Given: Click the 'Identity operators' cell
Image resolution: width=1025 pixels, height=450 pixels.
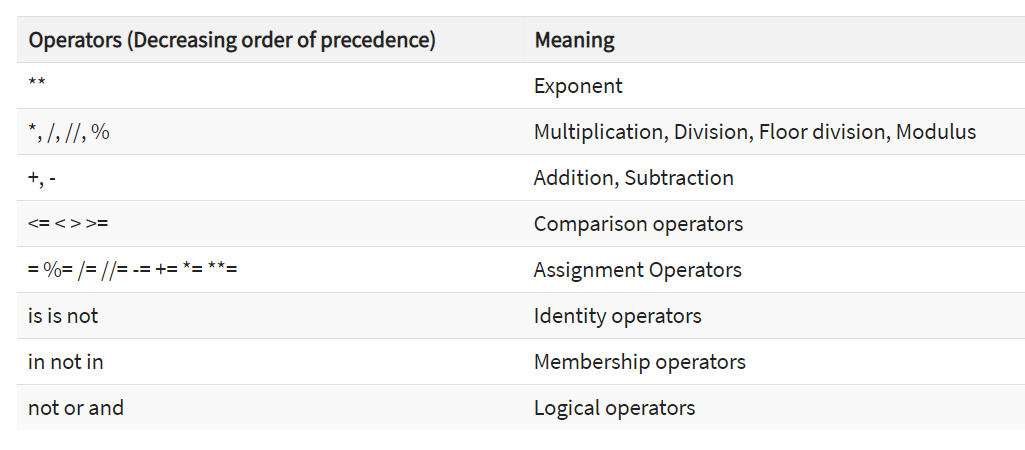Looking at the screenshot, I should pos(617,316).
